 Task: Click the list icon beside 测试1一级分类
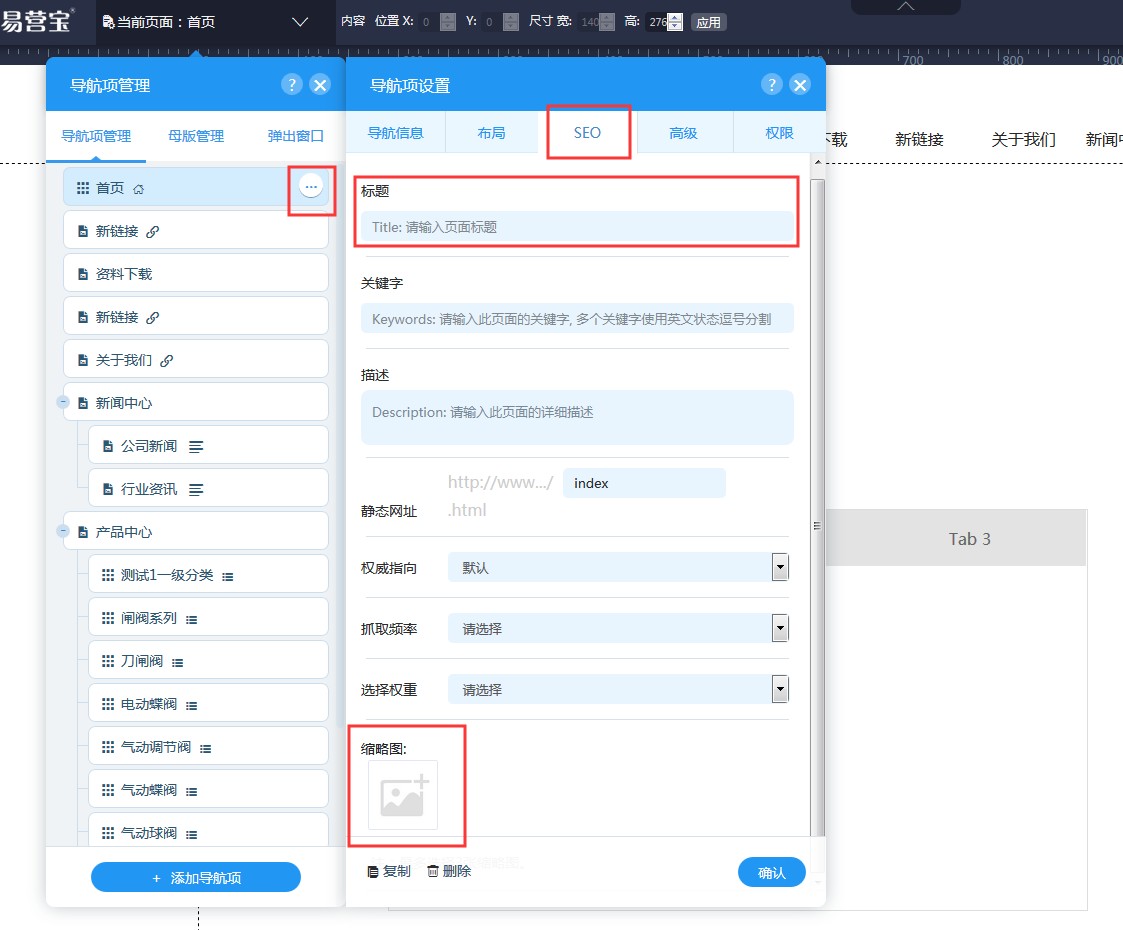point(228,576)
